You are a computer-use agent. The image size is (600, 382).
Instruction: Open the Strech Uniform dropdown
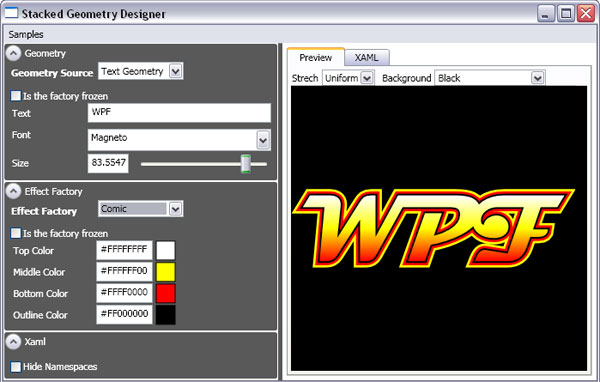[348, 78]
